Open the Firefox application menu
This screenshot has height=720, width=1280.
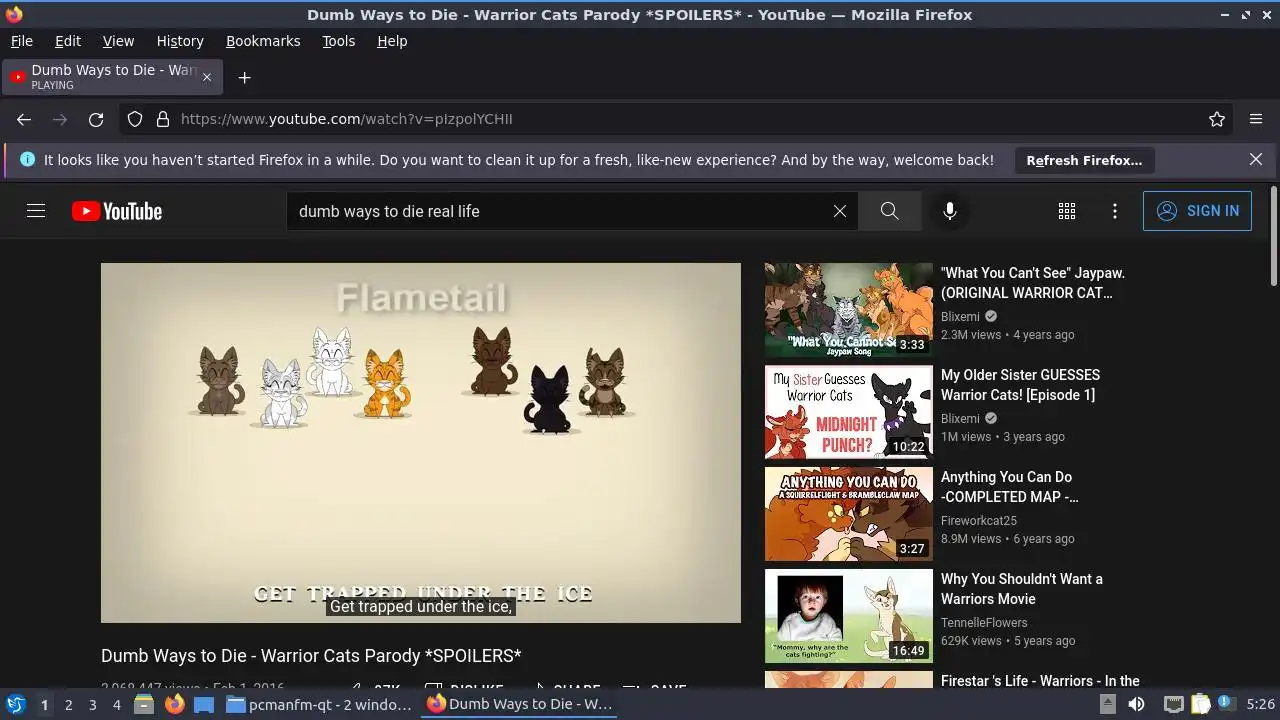(1256, 119)
